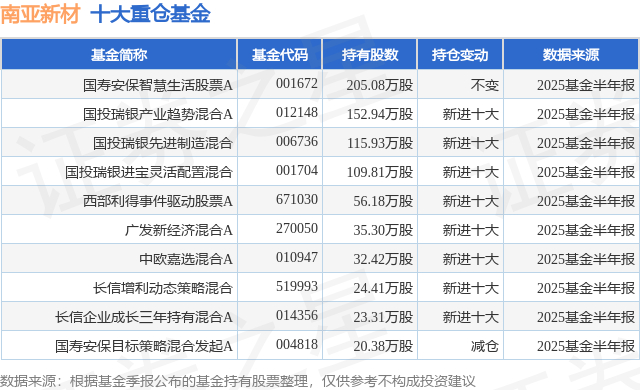The height and width of the screenshot is (390, 640).
Task: Select fund name 西部利得事件驱动股票A
Action: [x=158, y=201]
